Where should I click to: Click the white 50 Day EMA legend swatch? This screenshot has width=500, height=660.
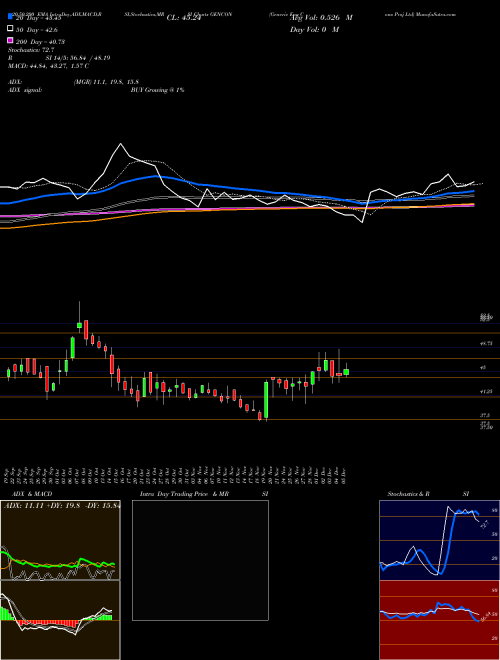(11, 29)
